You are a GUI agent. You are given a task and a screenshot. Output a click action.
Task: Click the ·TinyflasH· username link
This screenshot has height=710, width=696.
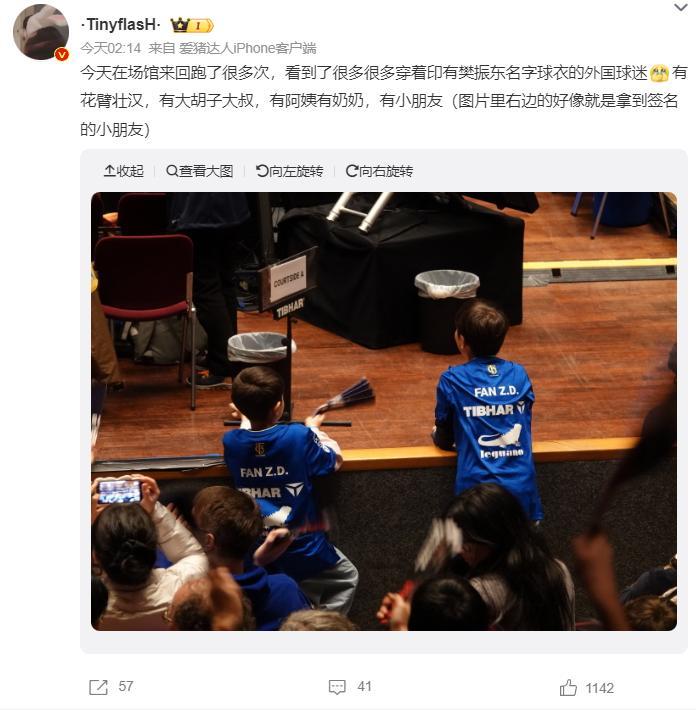click(x=120, y=24)
